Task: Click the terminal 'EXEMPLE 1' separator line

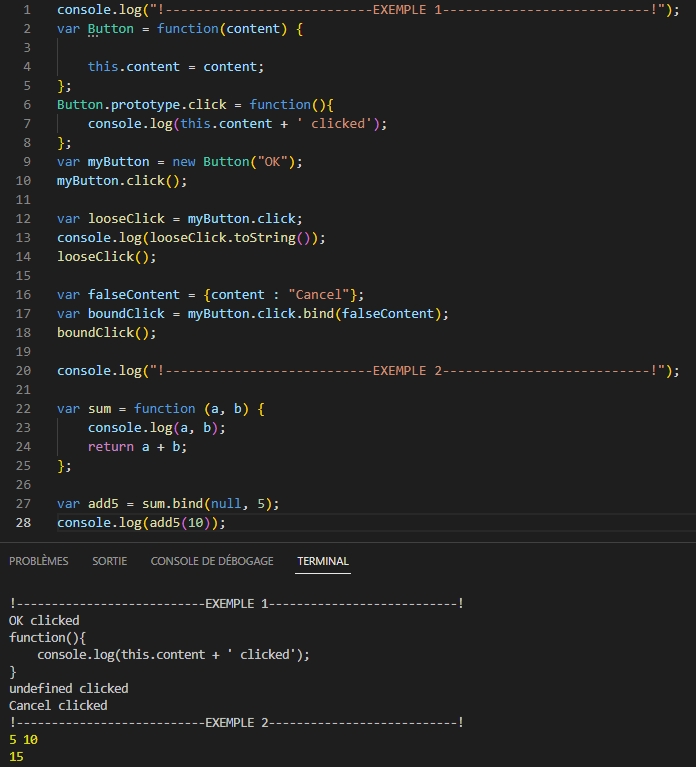Action: pyautogui.click(x=236, y=604)
